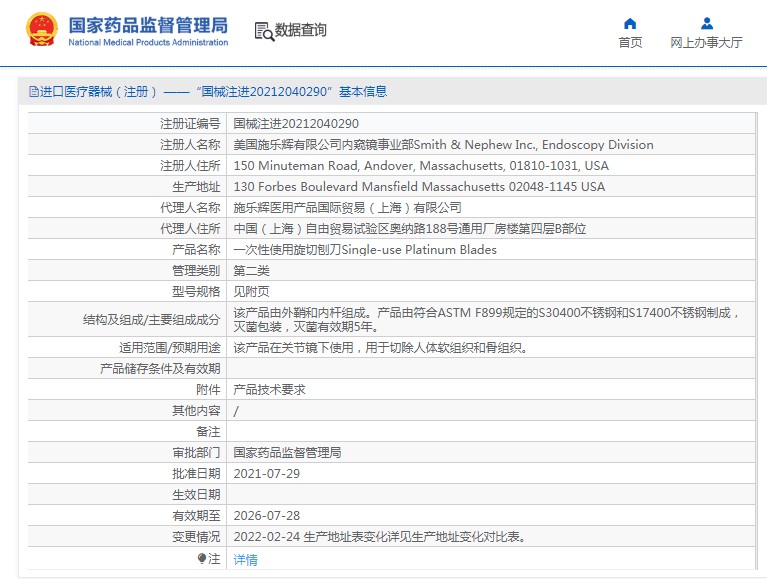Select registrant name Smith & Nephew Inc.

click(443, 145)
